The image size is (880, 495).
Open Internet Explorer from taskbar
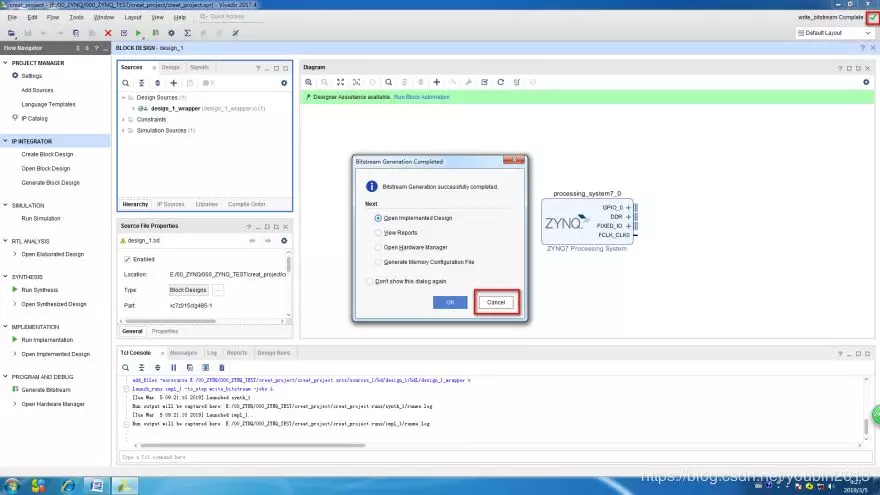point(68,486)
